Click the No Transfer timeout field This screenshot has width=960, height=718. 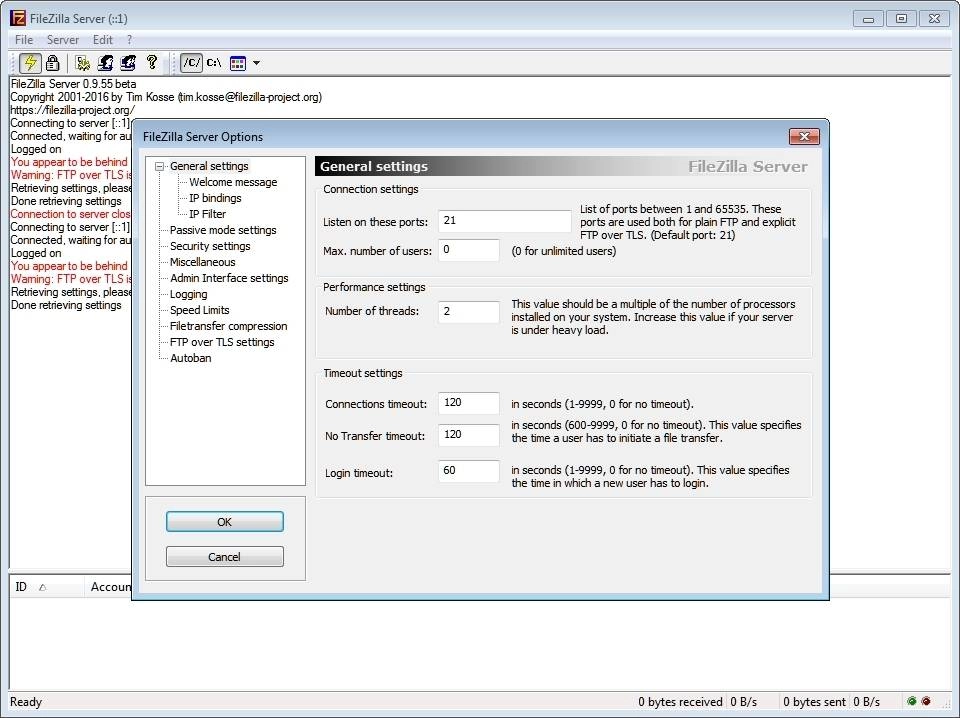click(x=469, y=435)
